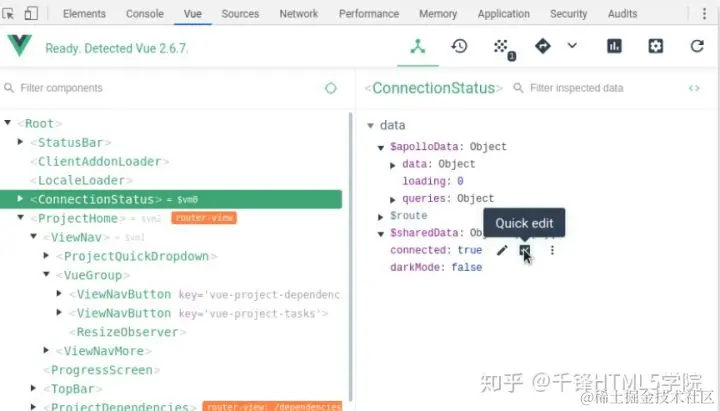This screenshot has height=411, width=720.
Task: Click the component tree vertical scrollbar
Action: click(x=351, y=257)
